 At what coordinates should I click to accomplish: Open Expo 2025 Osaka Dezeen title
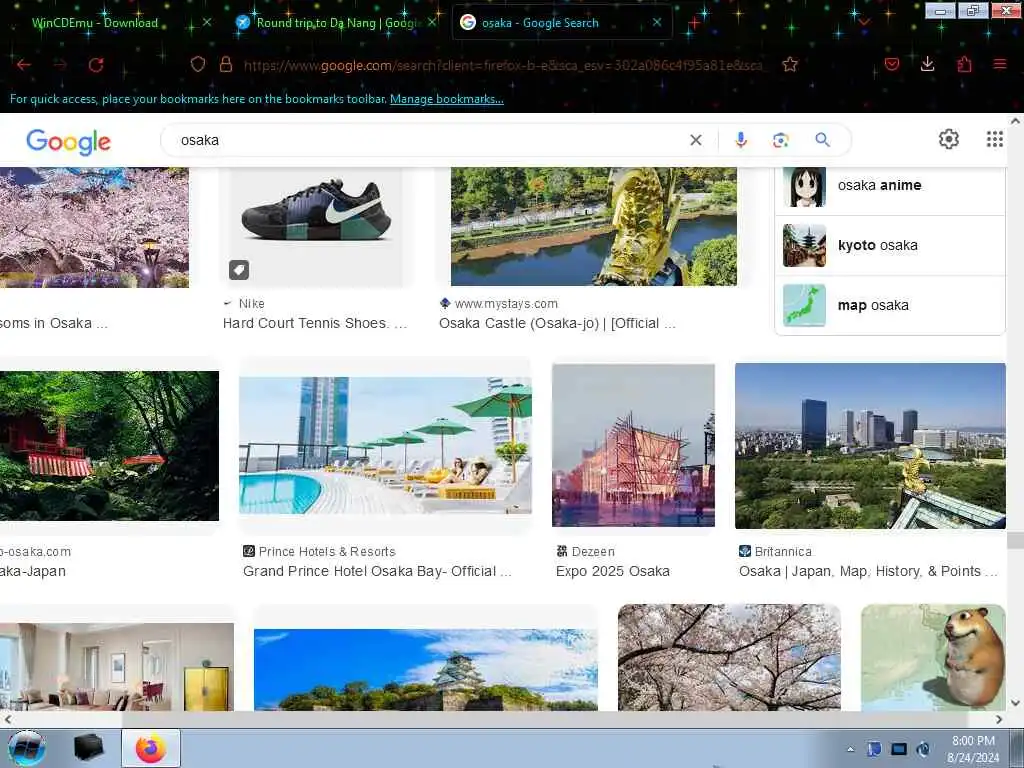(613, 571)
